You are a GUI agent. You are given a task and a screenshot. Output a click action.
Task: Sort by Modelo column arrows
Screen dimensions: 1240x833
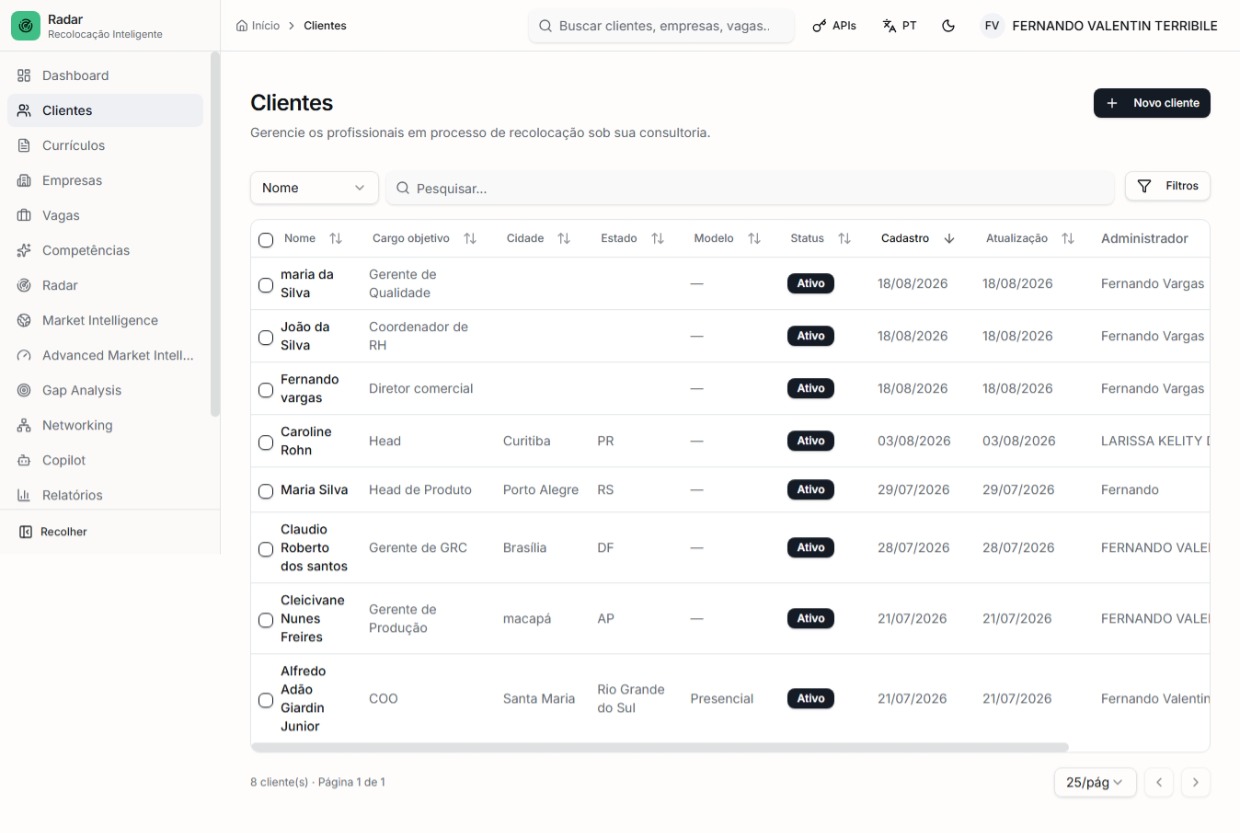754,239
